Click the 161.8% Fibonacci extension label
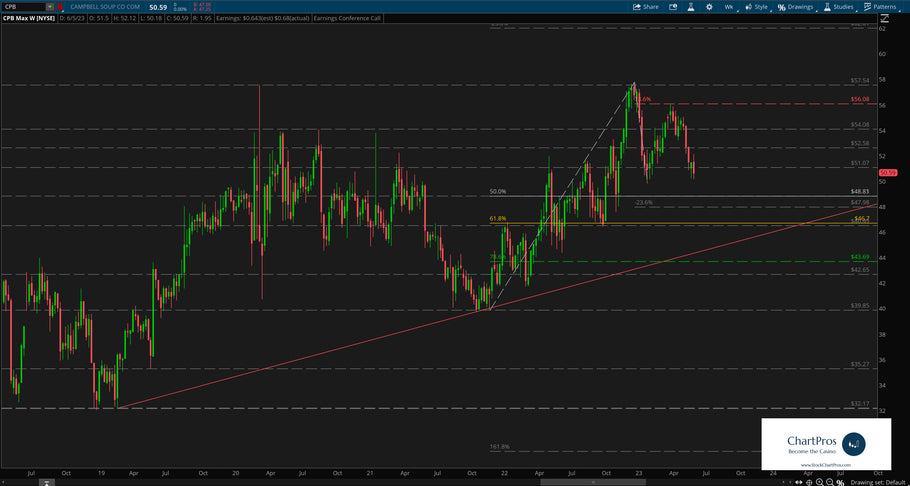910x486 pixels. (x=500, y=447)
